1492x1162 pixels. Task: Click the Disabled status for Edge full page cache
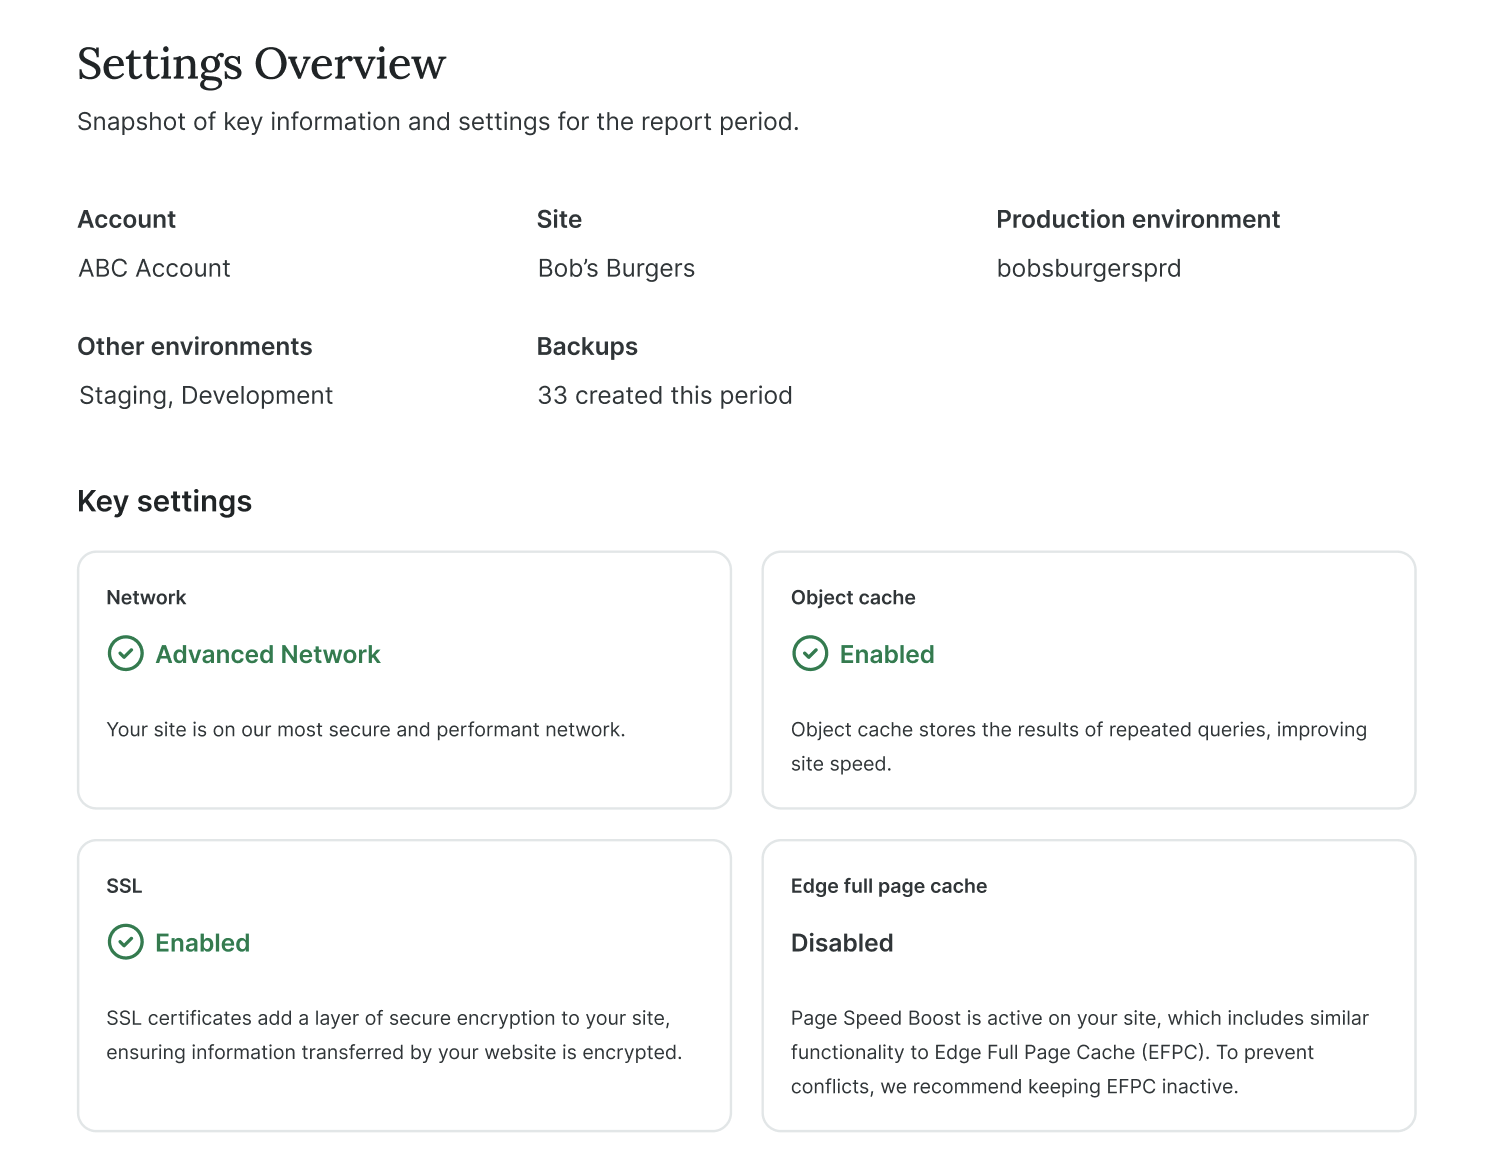(x=842, y=943)
